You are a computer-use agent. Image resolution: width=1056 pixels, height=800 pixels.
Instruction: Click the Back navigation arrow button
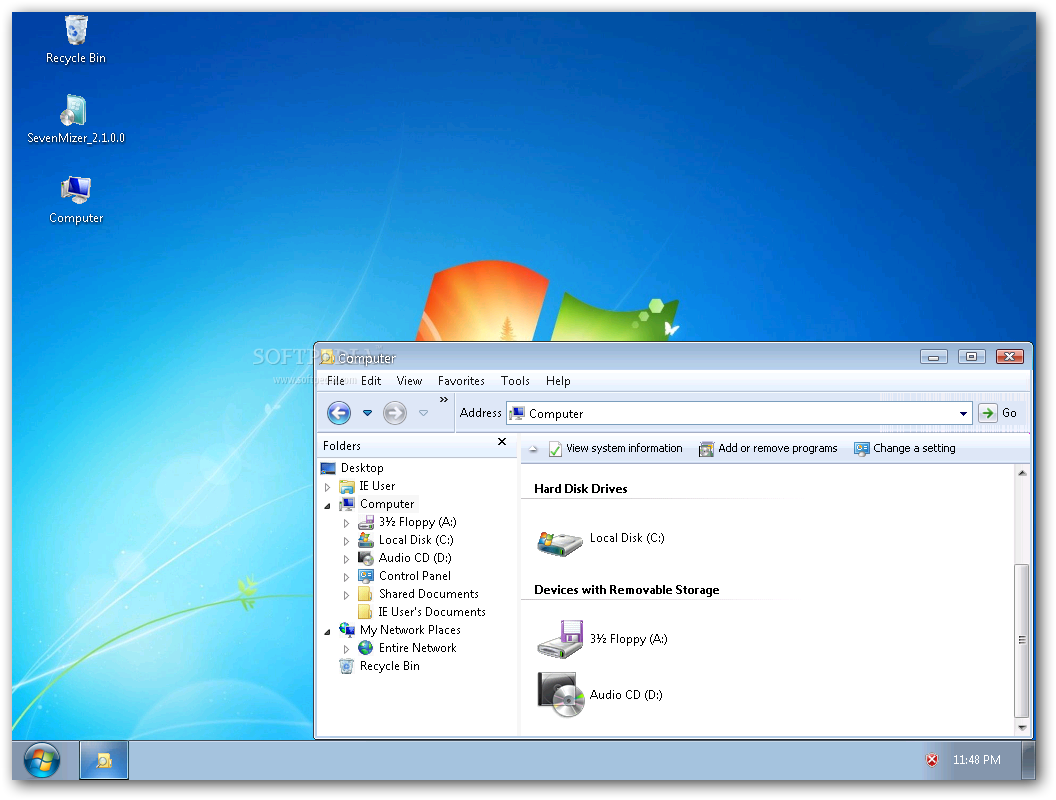[339, 413]
